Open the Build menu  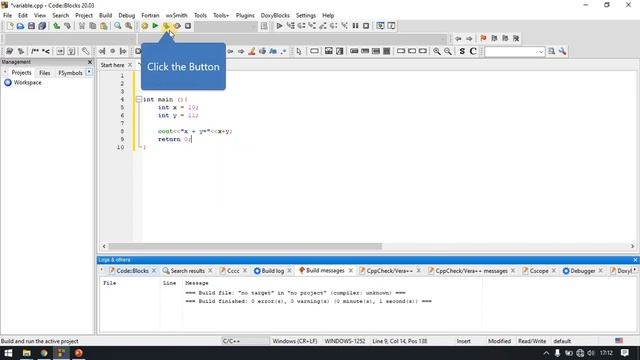[x=105, y=15]
